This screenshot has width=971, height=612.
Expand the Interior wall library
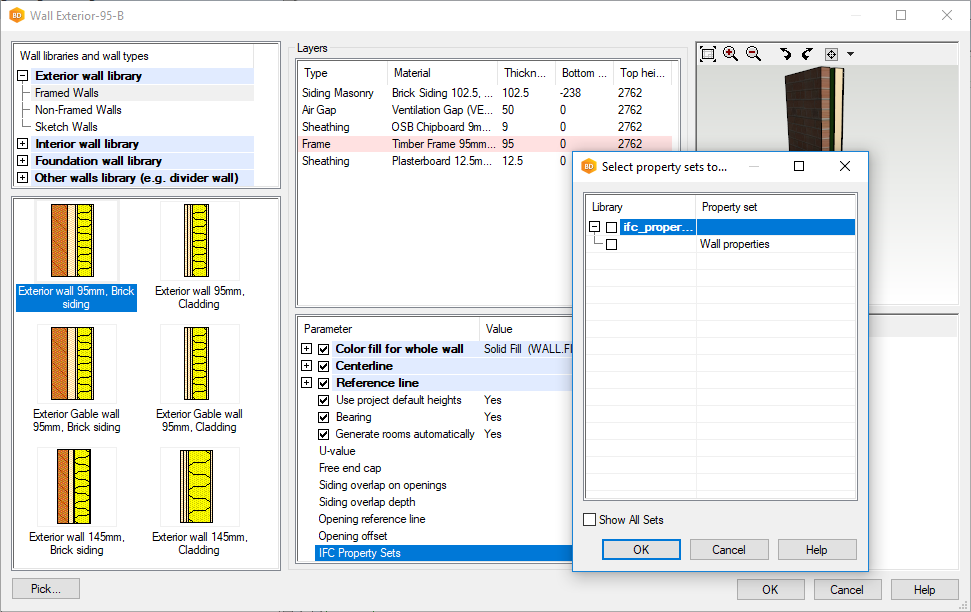(x=22, y=144)
